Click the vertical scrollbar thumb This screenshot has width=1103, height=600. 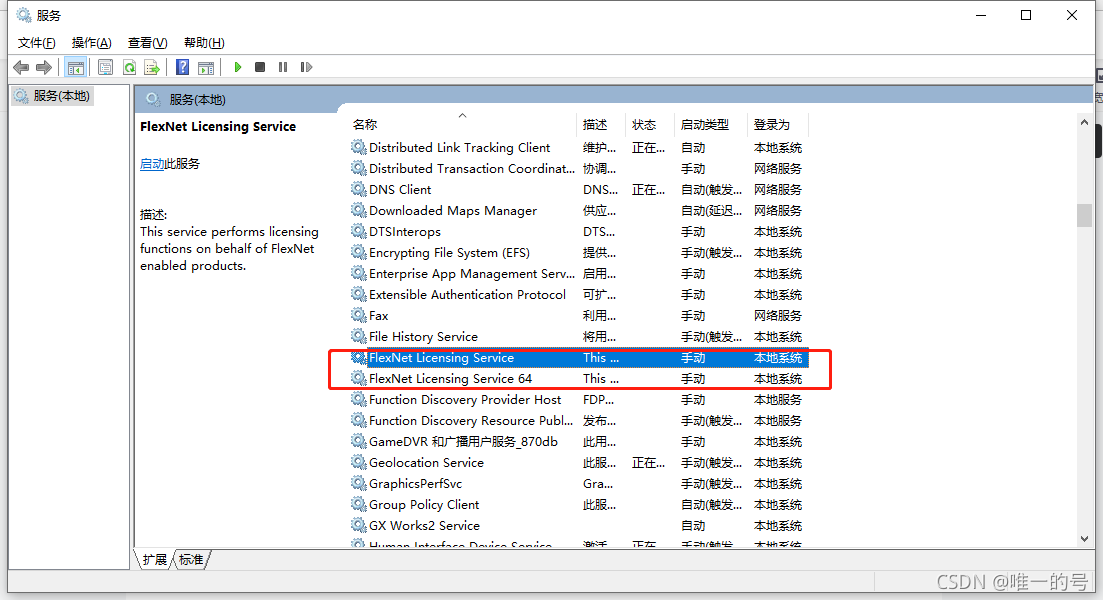1084,215
